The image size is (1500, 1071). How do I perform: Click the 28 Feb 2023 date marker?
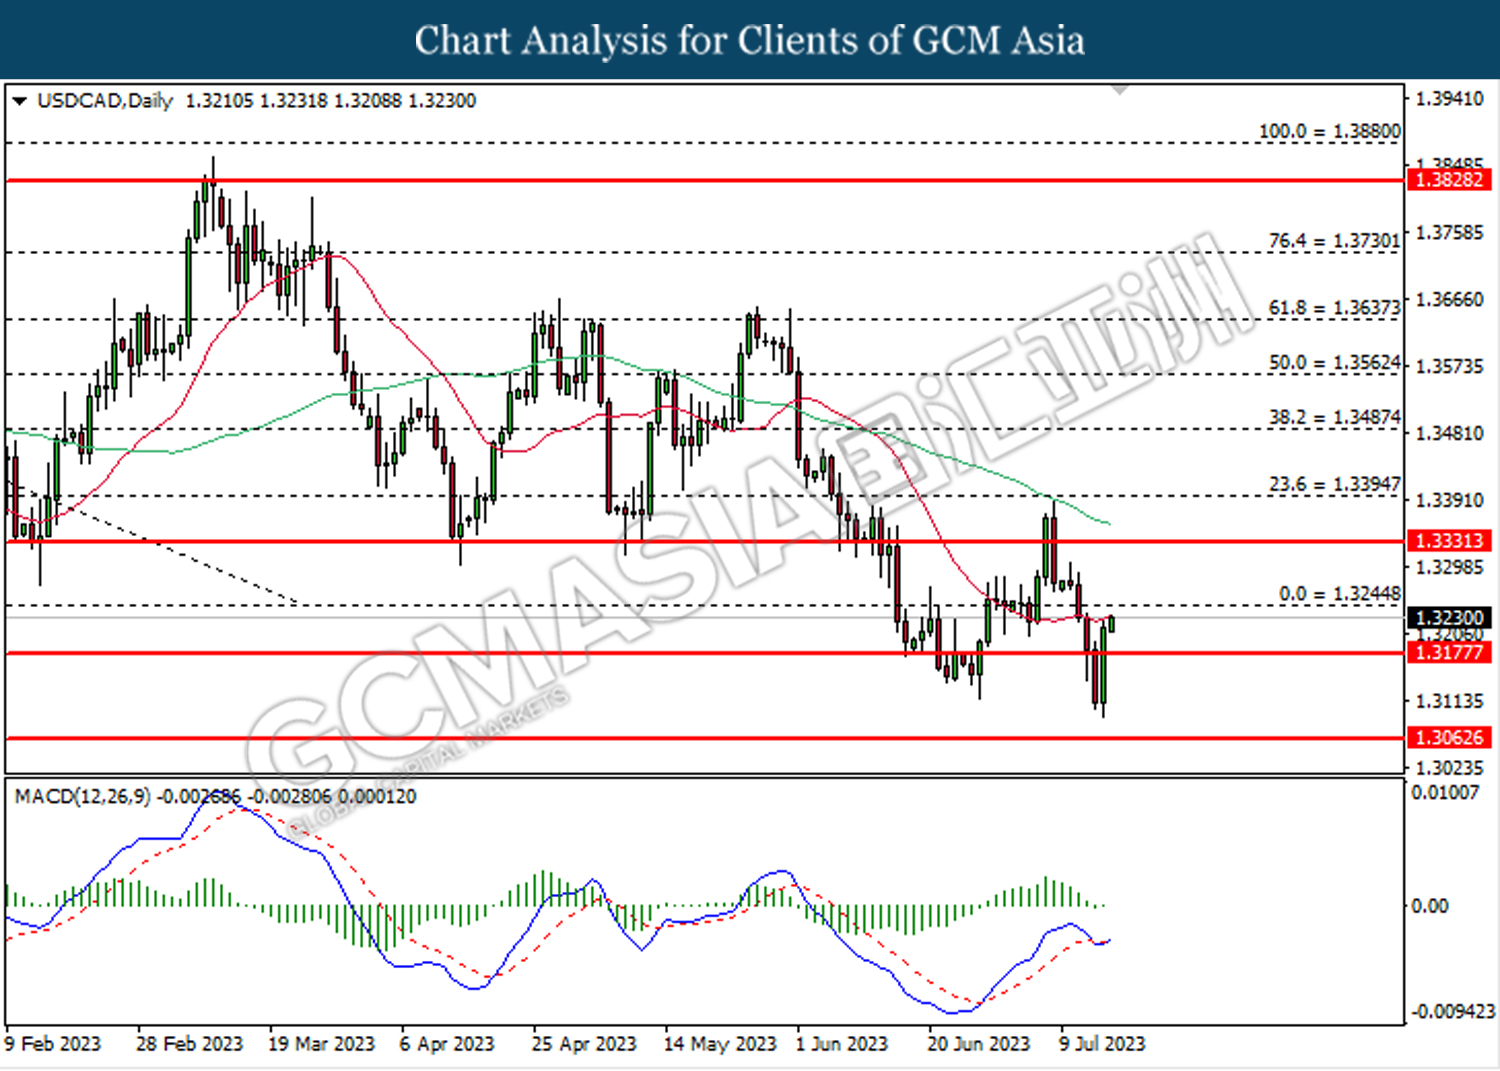click(189, 1044)
